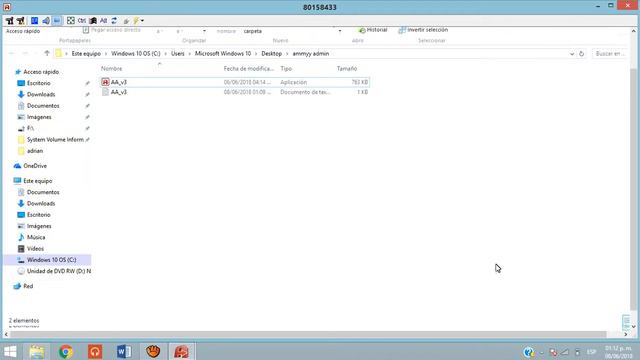Toggle the speaker sound icon in toolbar
The image size is (640, 360).
tap(46, 20)
